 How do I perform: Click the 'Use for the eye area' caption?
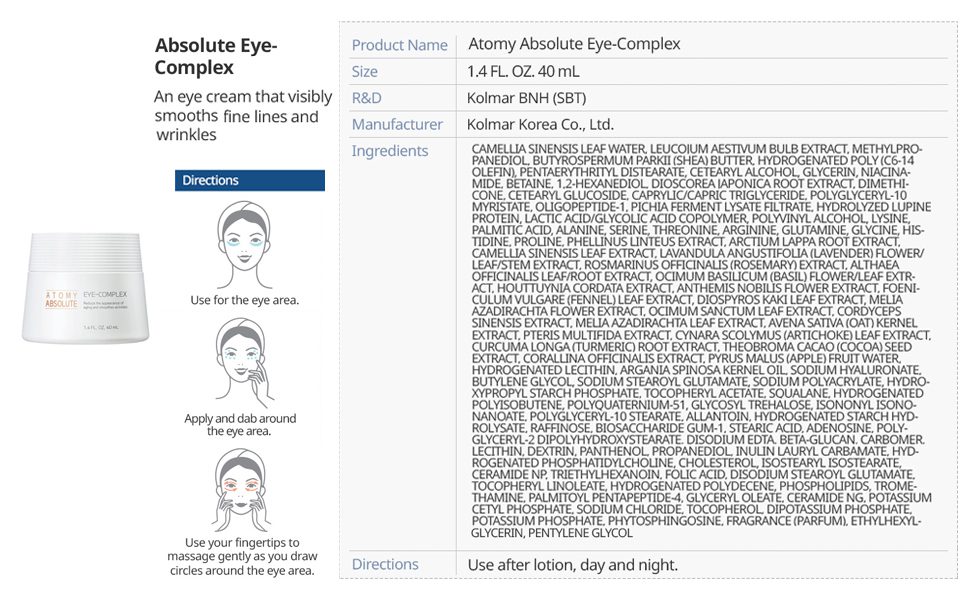pos(244,300)
